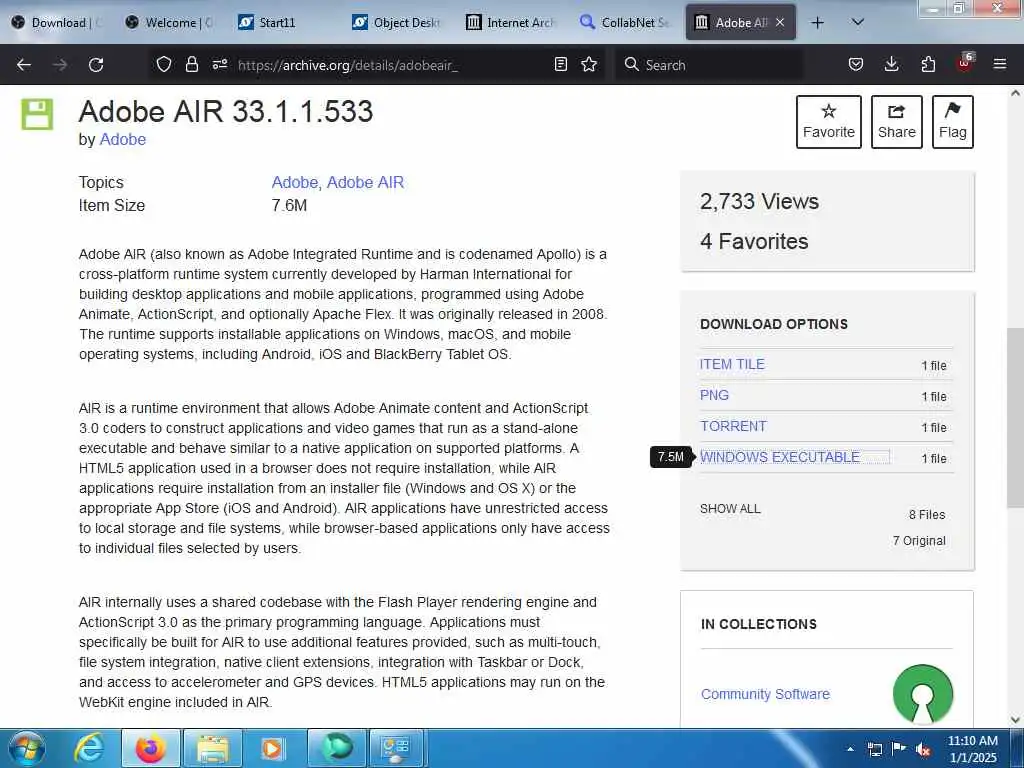Click the scrollbar down arrow
The width and height of the screenshot is (1024, 768).
1015,719
